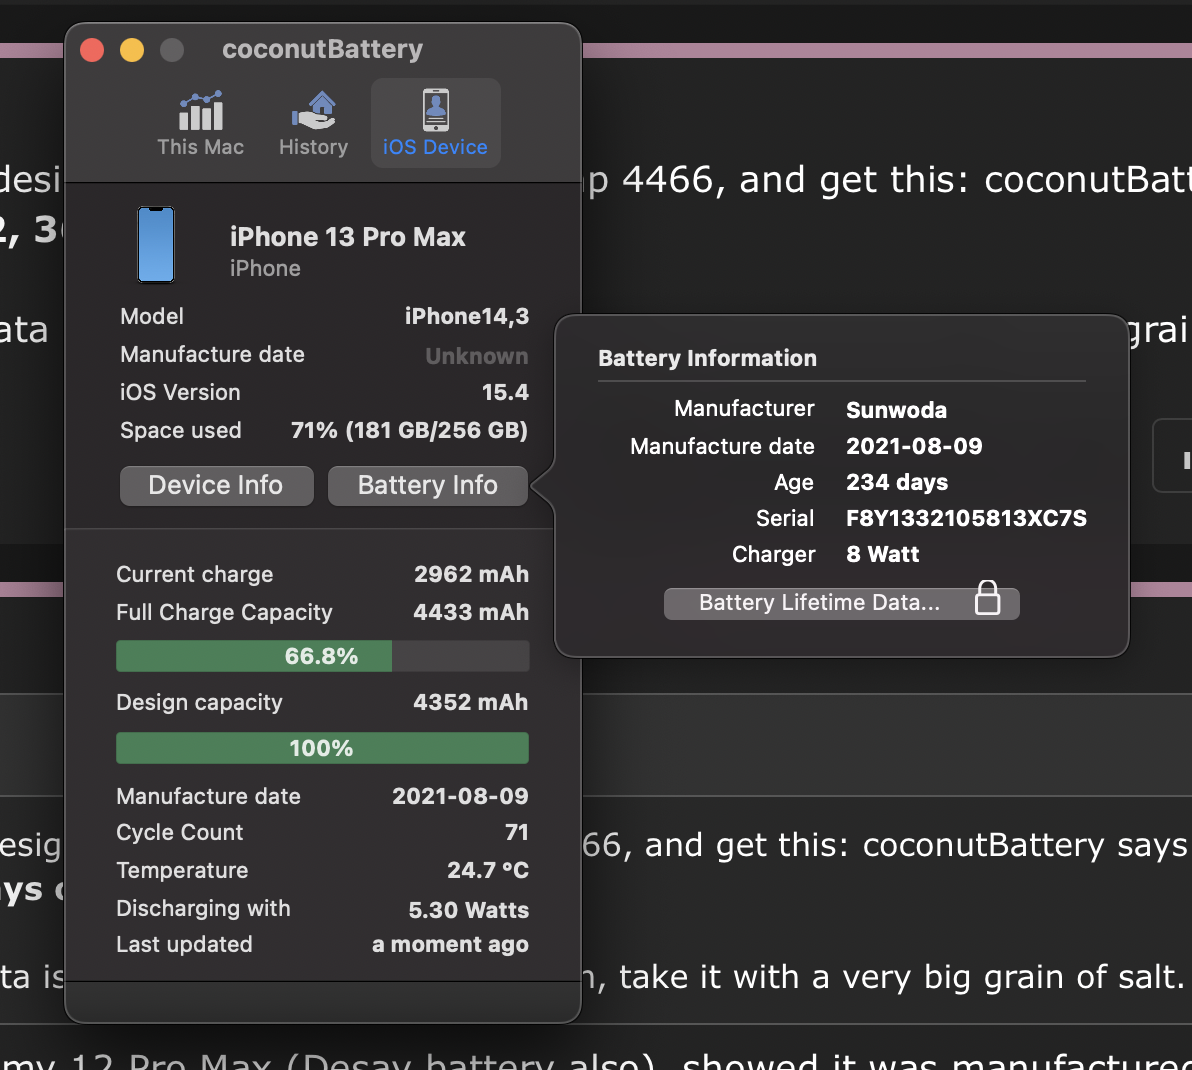Click the iPhone 13 Pro Max title
1192x1070 pixels.
click(x=347, y=237)
